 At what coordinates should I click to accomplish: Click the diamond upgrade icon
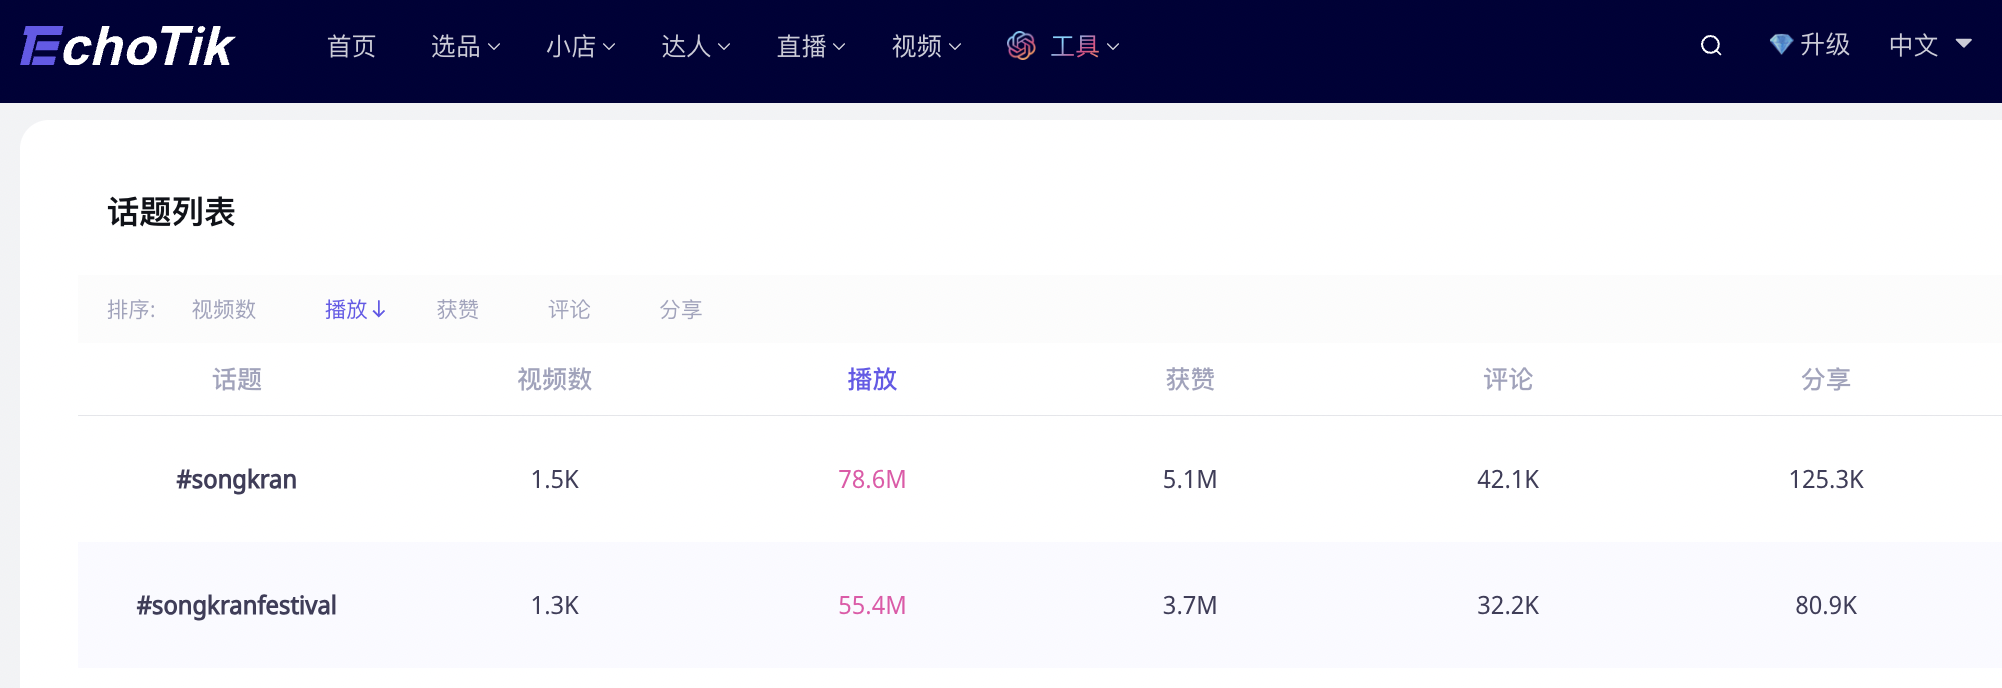1780,45
